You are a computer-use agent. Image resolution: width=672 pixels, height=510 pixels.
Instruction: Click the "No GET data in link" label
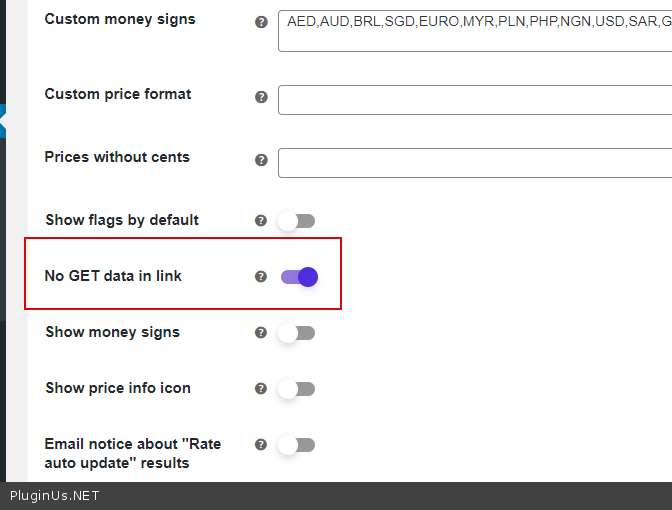click(x=113, y=276)
